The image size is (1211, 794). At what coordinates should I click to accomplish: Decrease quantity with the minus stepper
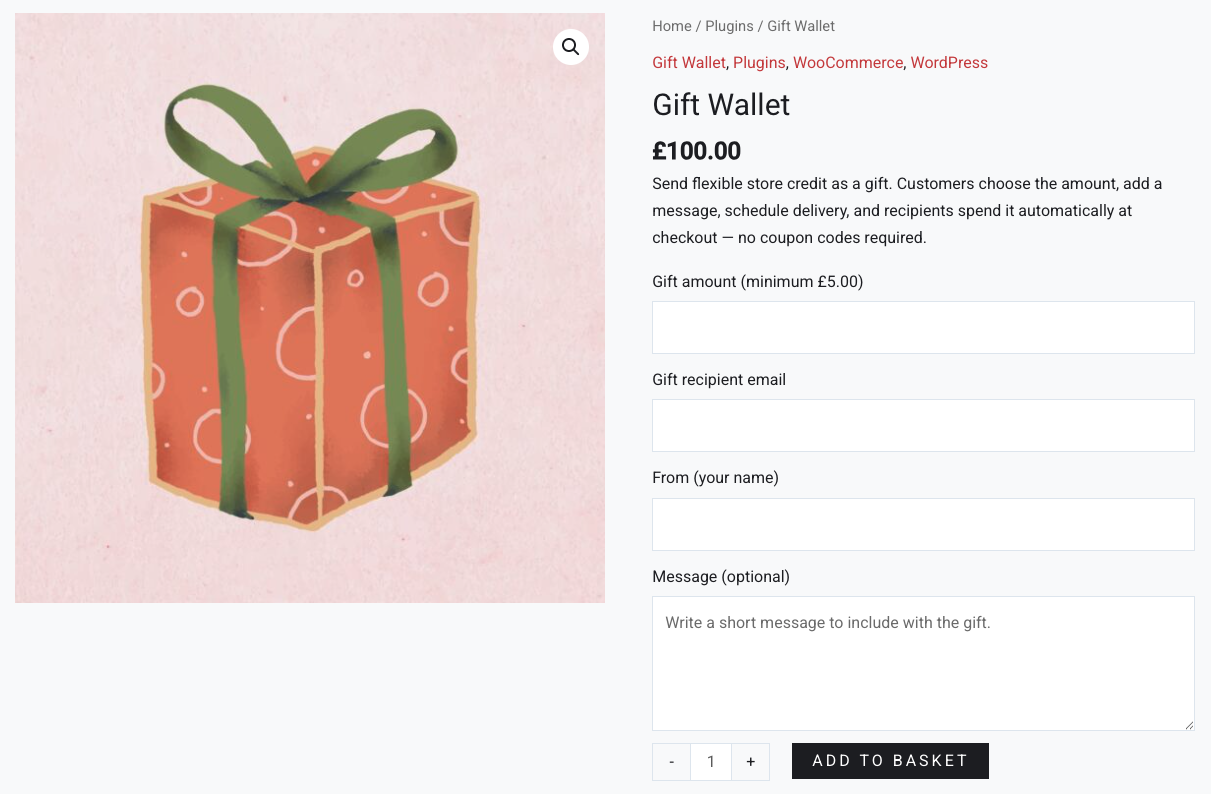coord(671,761)
